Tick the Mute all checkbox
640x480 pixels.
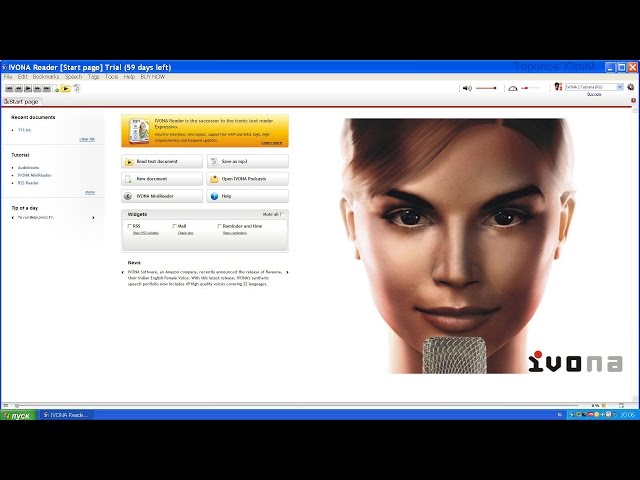tap(282, 214)
